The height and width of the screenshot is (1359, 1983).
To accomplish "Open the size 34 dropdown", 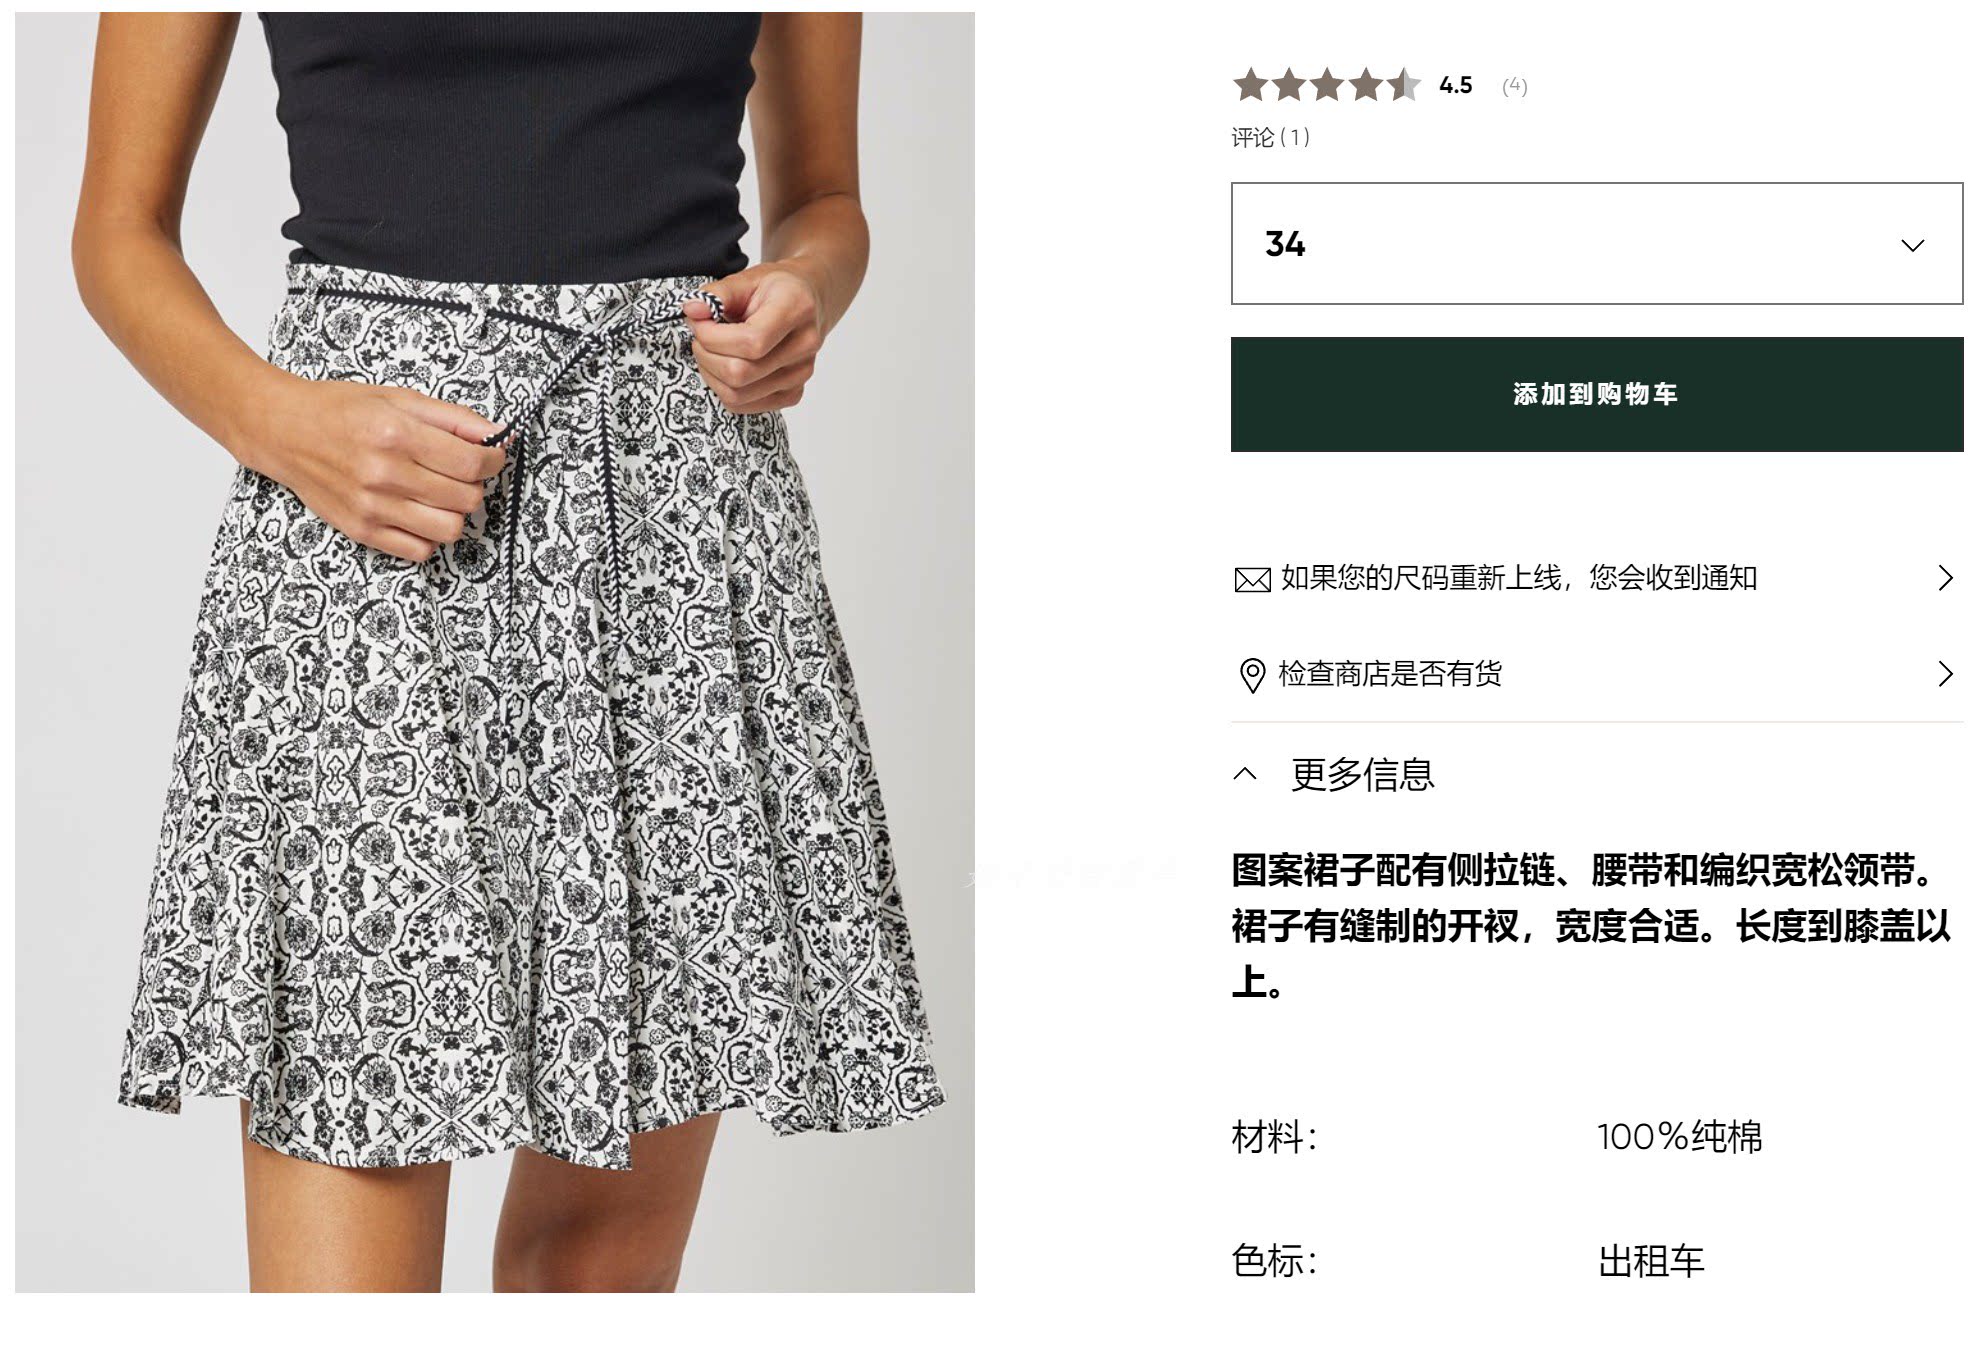I will coord(1597,243).
